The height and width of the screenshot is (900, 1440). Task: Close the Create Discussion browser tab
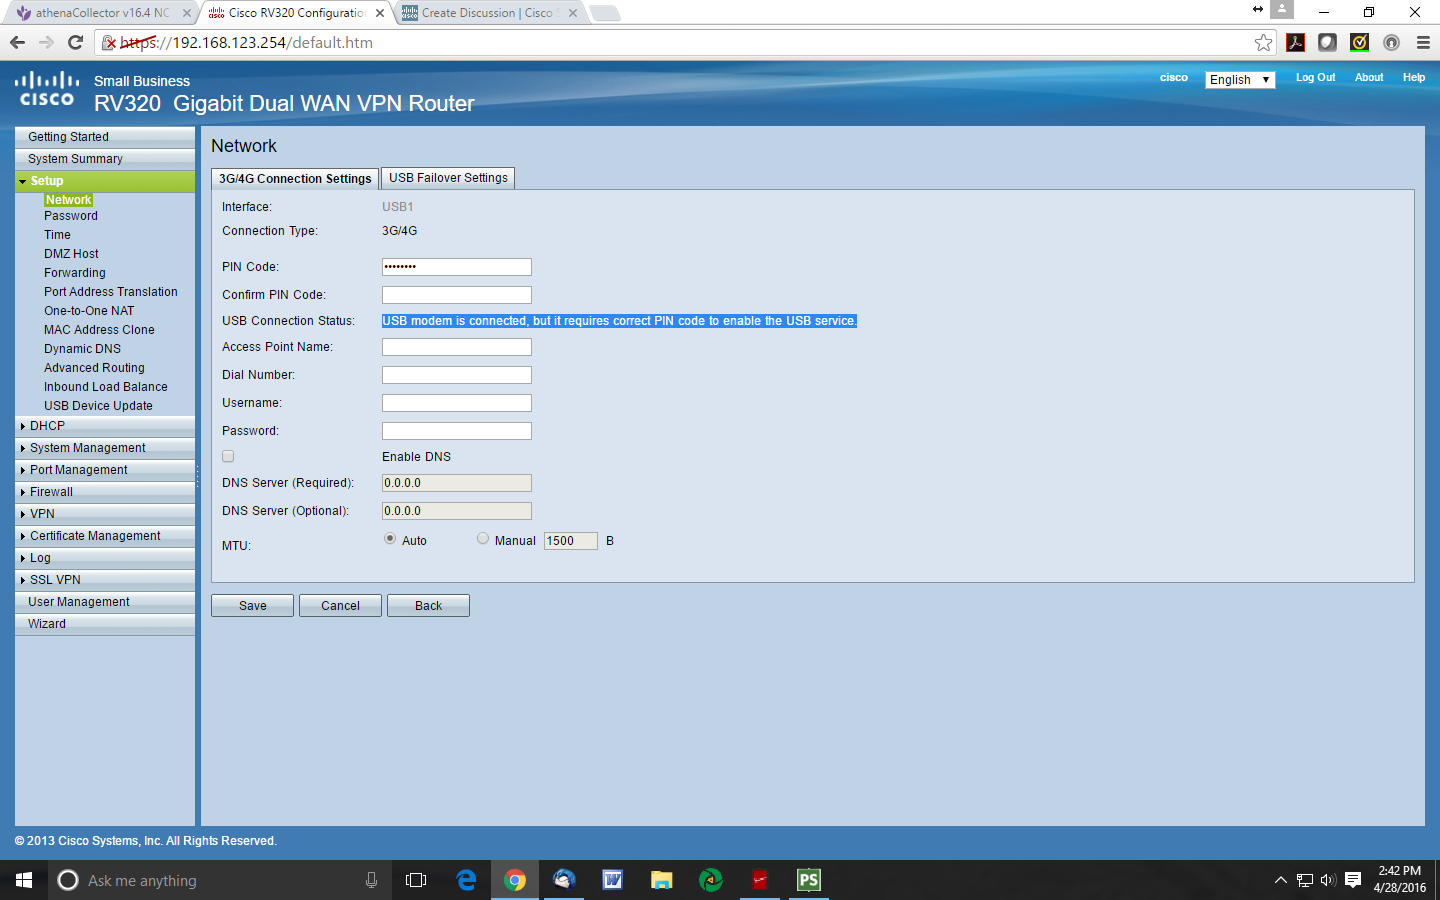(573, 13)
